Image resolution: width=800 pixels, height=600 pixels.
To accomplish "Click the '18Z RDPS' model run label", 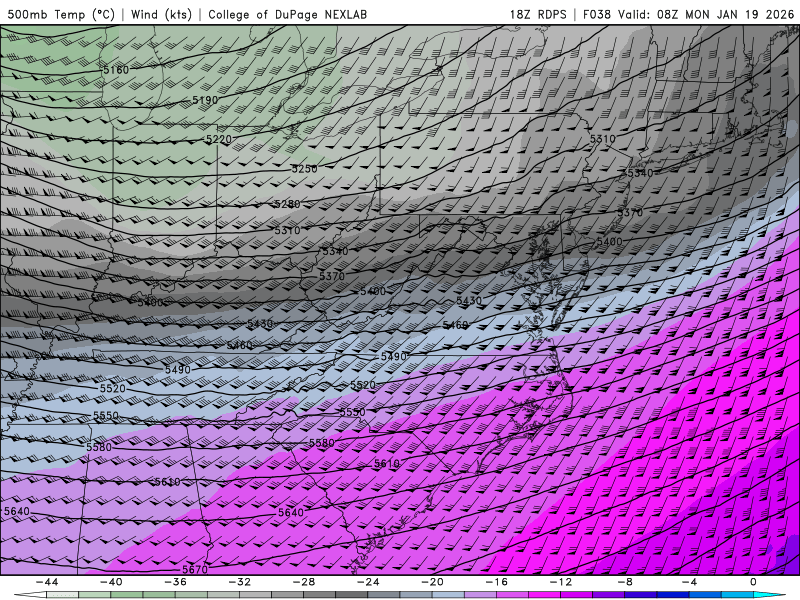I will coord(538,15).
